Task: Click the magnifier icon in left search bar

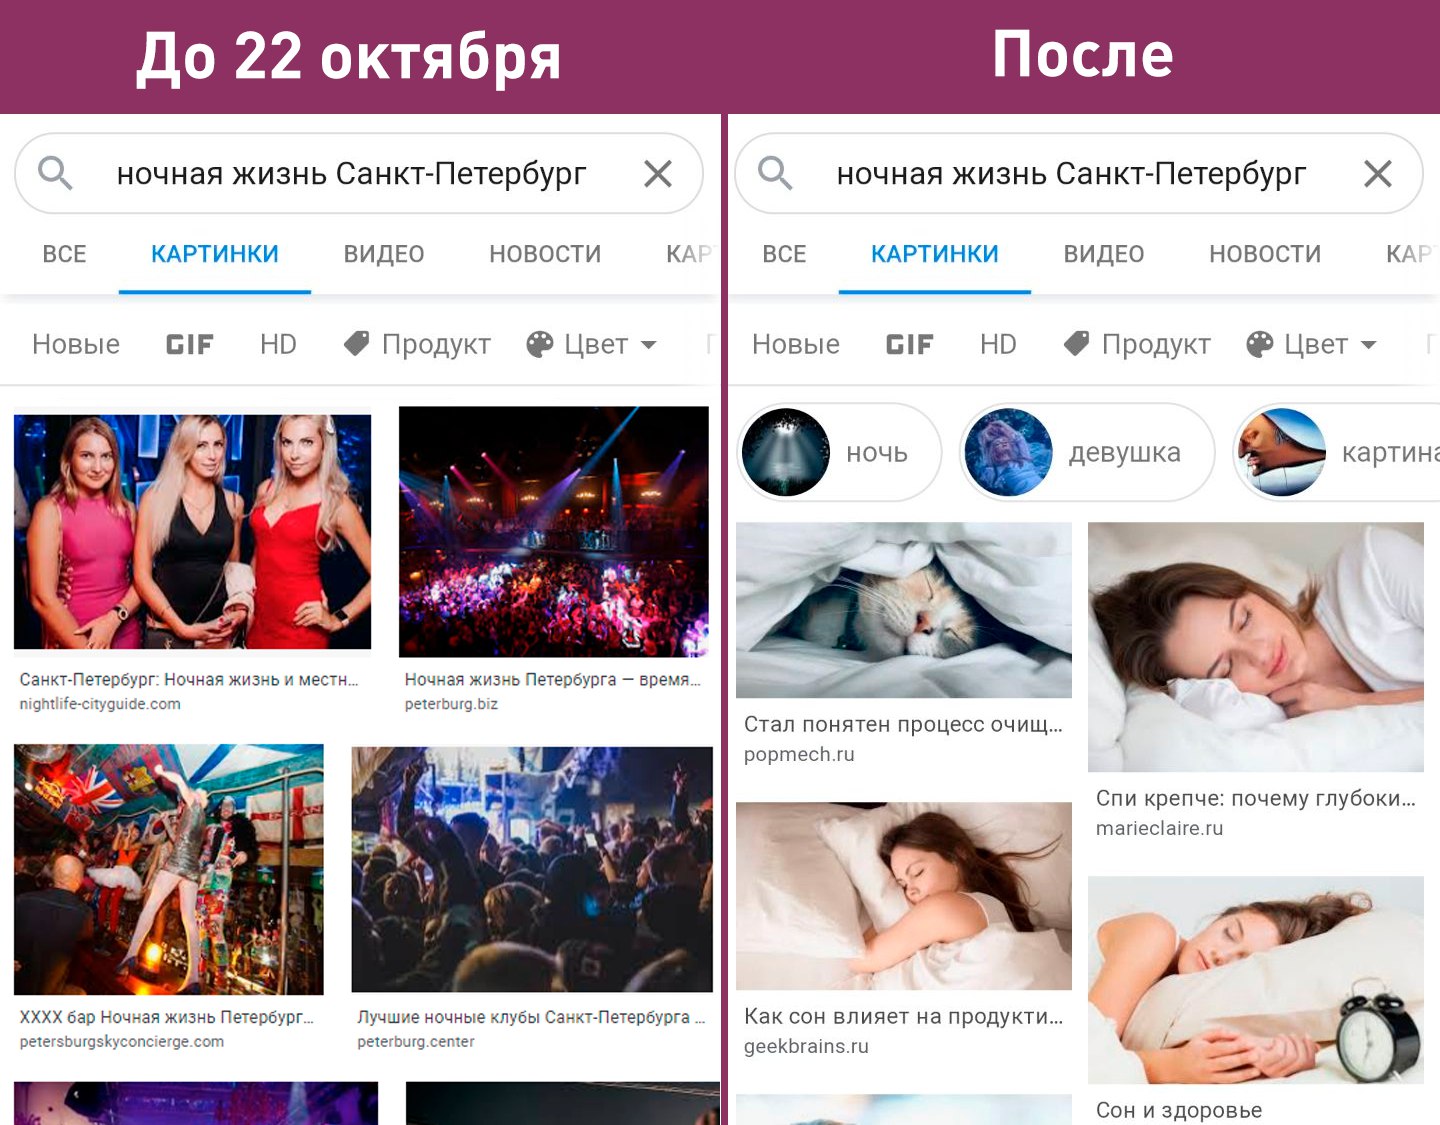Action: (x=55, y=173)
